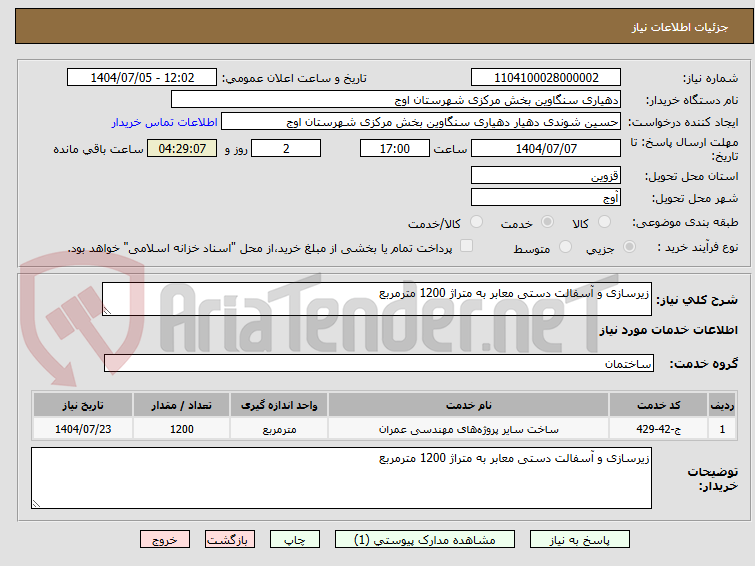
Task: Click the توضیحات خریدار text area
Action: coord(341,478)
